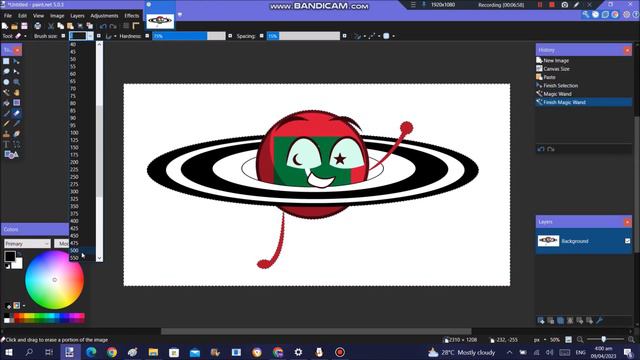Open the File menu

8,16
